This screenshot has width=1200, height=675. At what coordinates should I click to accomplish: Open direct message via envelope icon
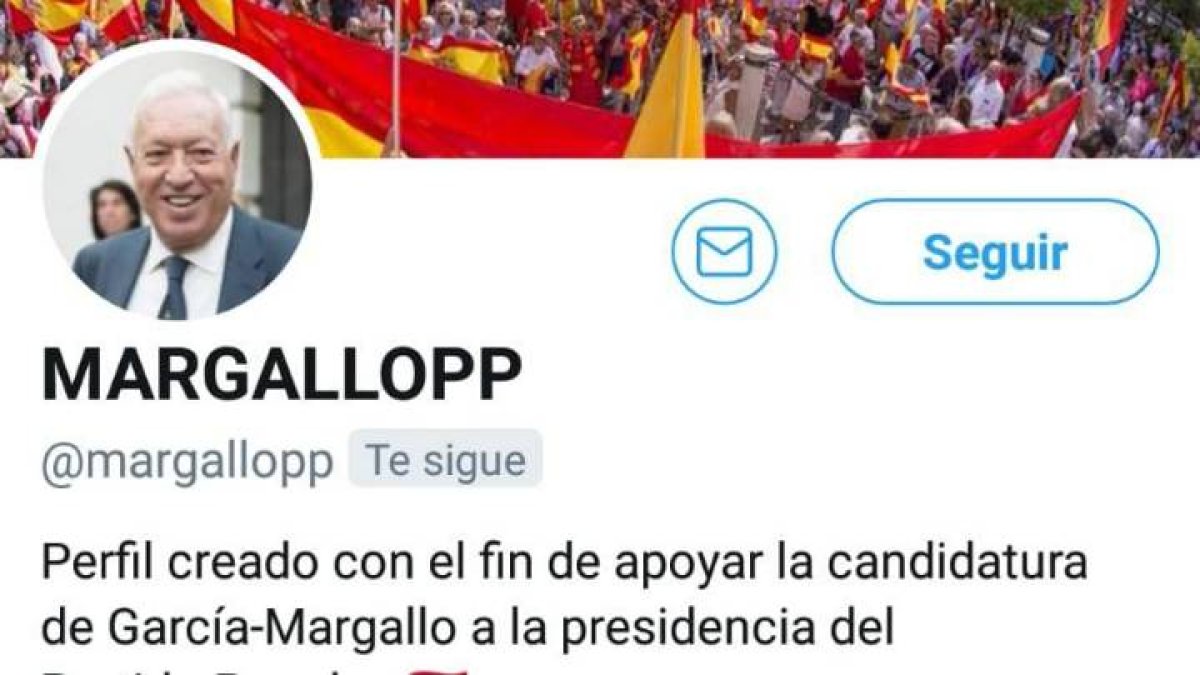(x=724, y=251)
